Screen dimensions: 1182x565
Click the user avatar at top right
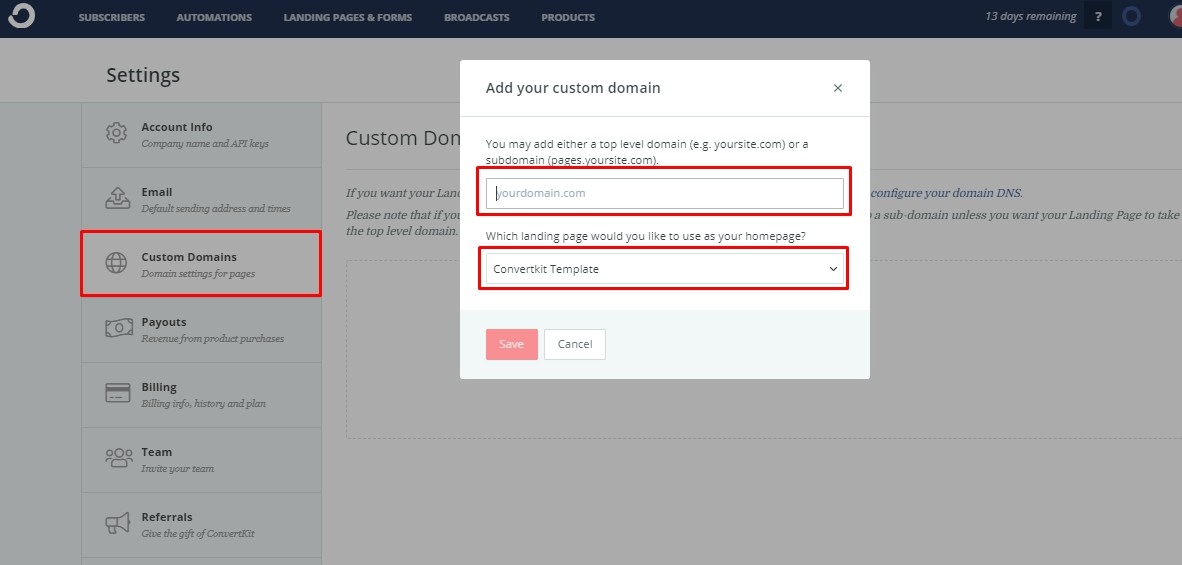coord(1174,17)
